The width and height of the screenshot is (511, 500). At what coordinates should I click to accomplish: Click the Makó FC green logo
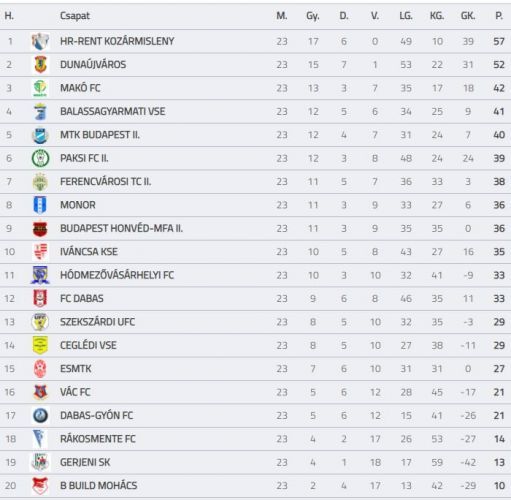tap(40, 88)
